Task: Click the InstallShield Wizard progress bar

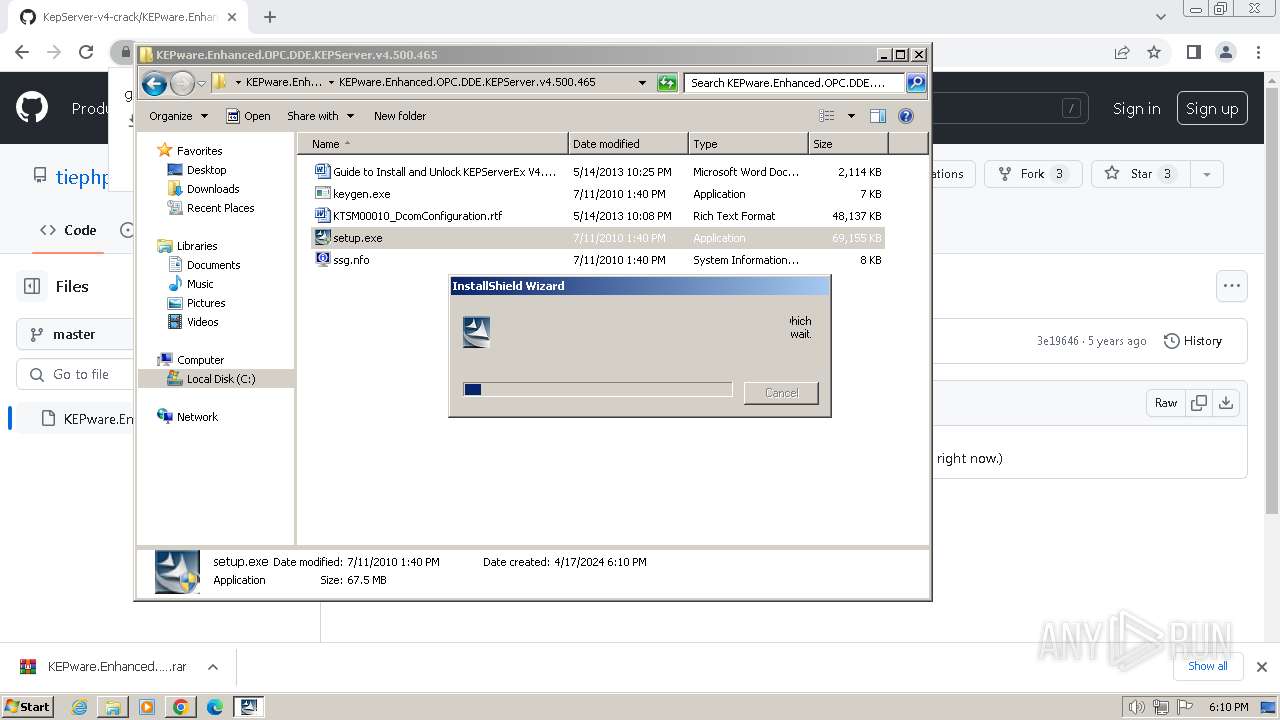Action: 598,389
